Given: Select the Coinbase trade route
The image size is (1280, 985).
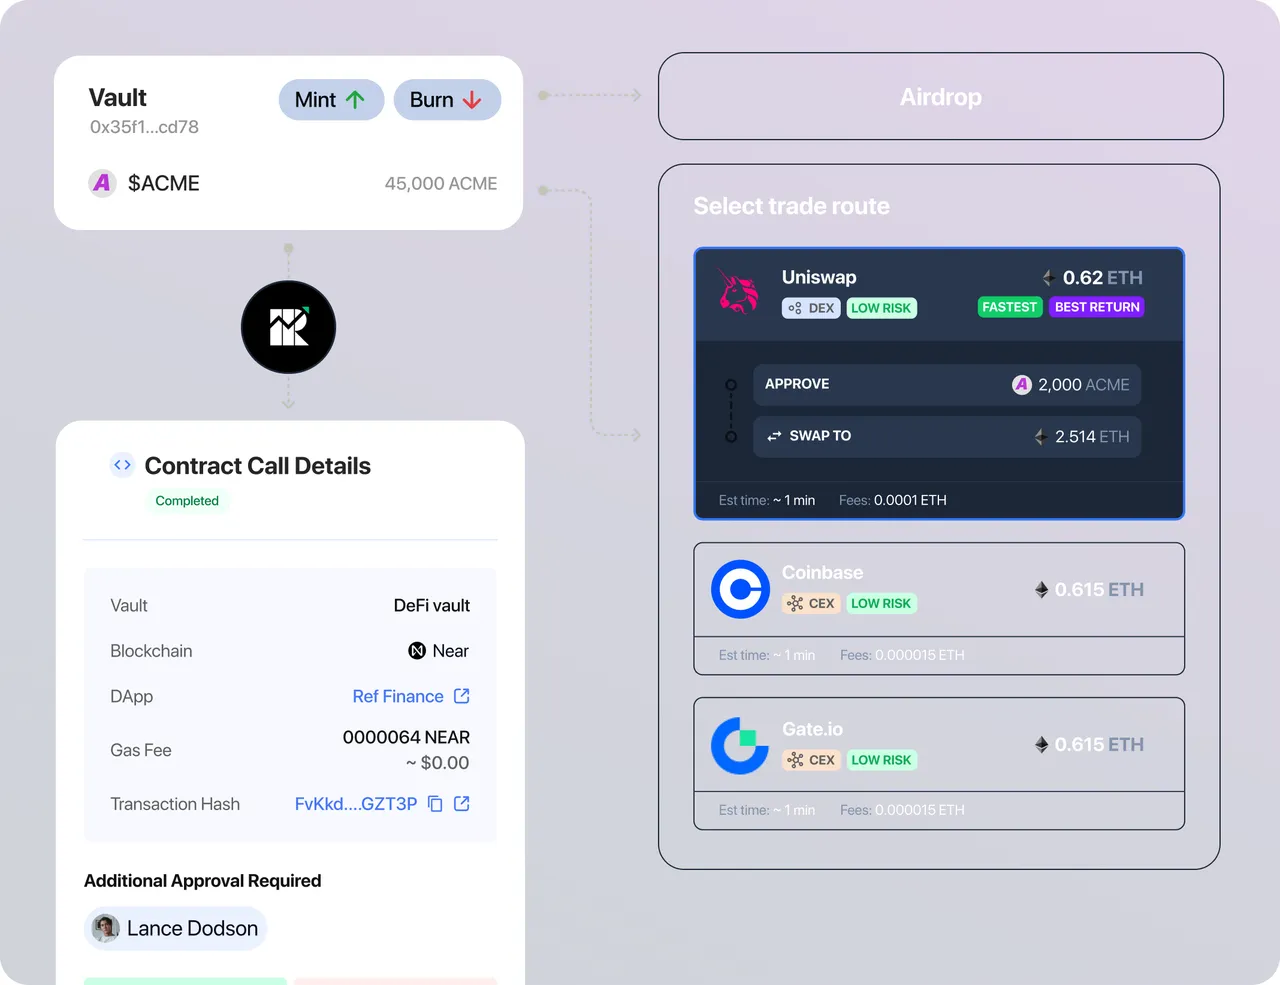Looking at the screenshot, I should (x=939, y=609).
